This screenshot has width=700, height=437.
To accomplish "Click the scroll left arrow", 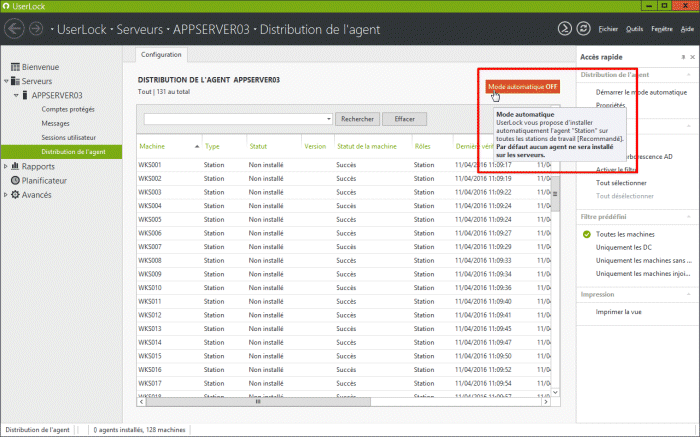I will [x=142, y=402].
